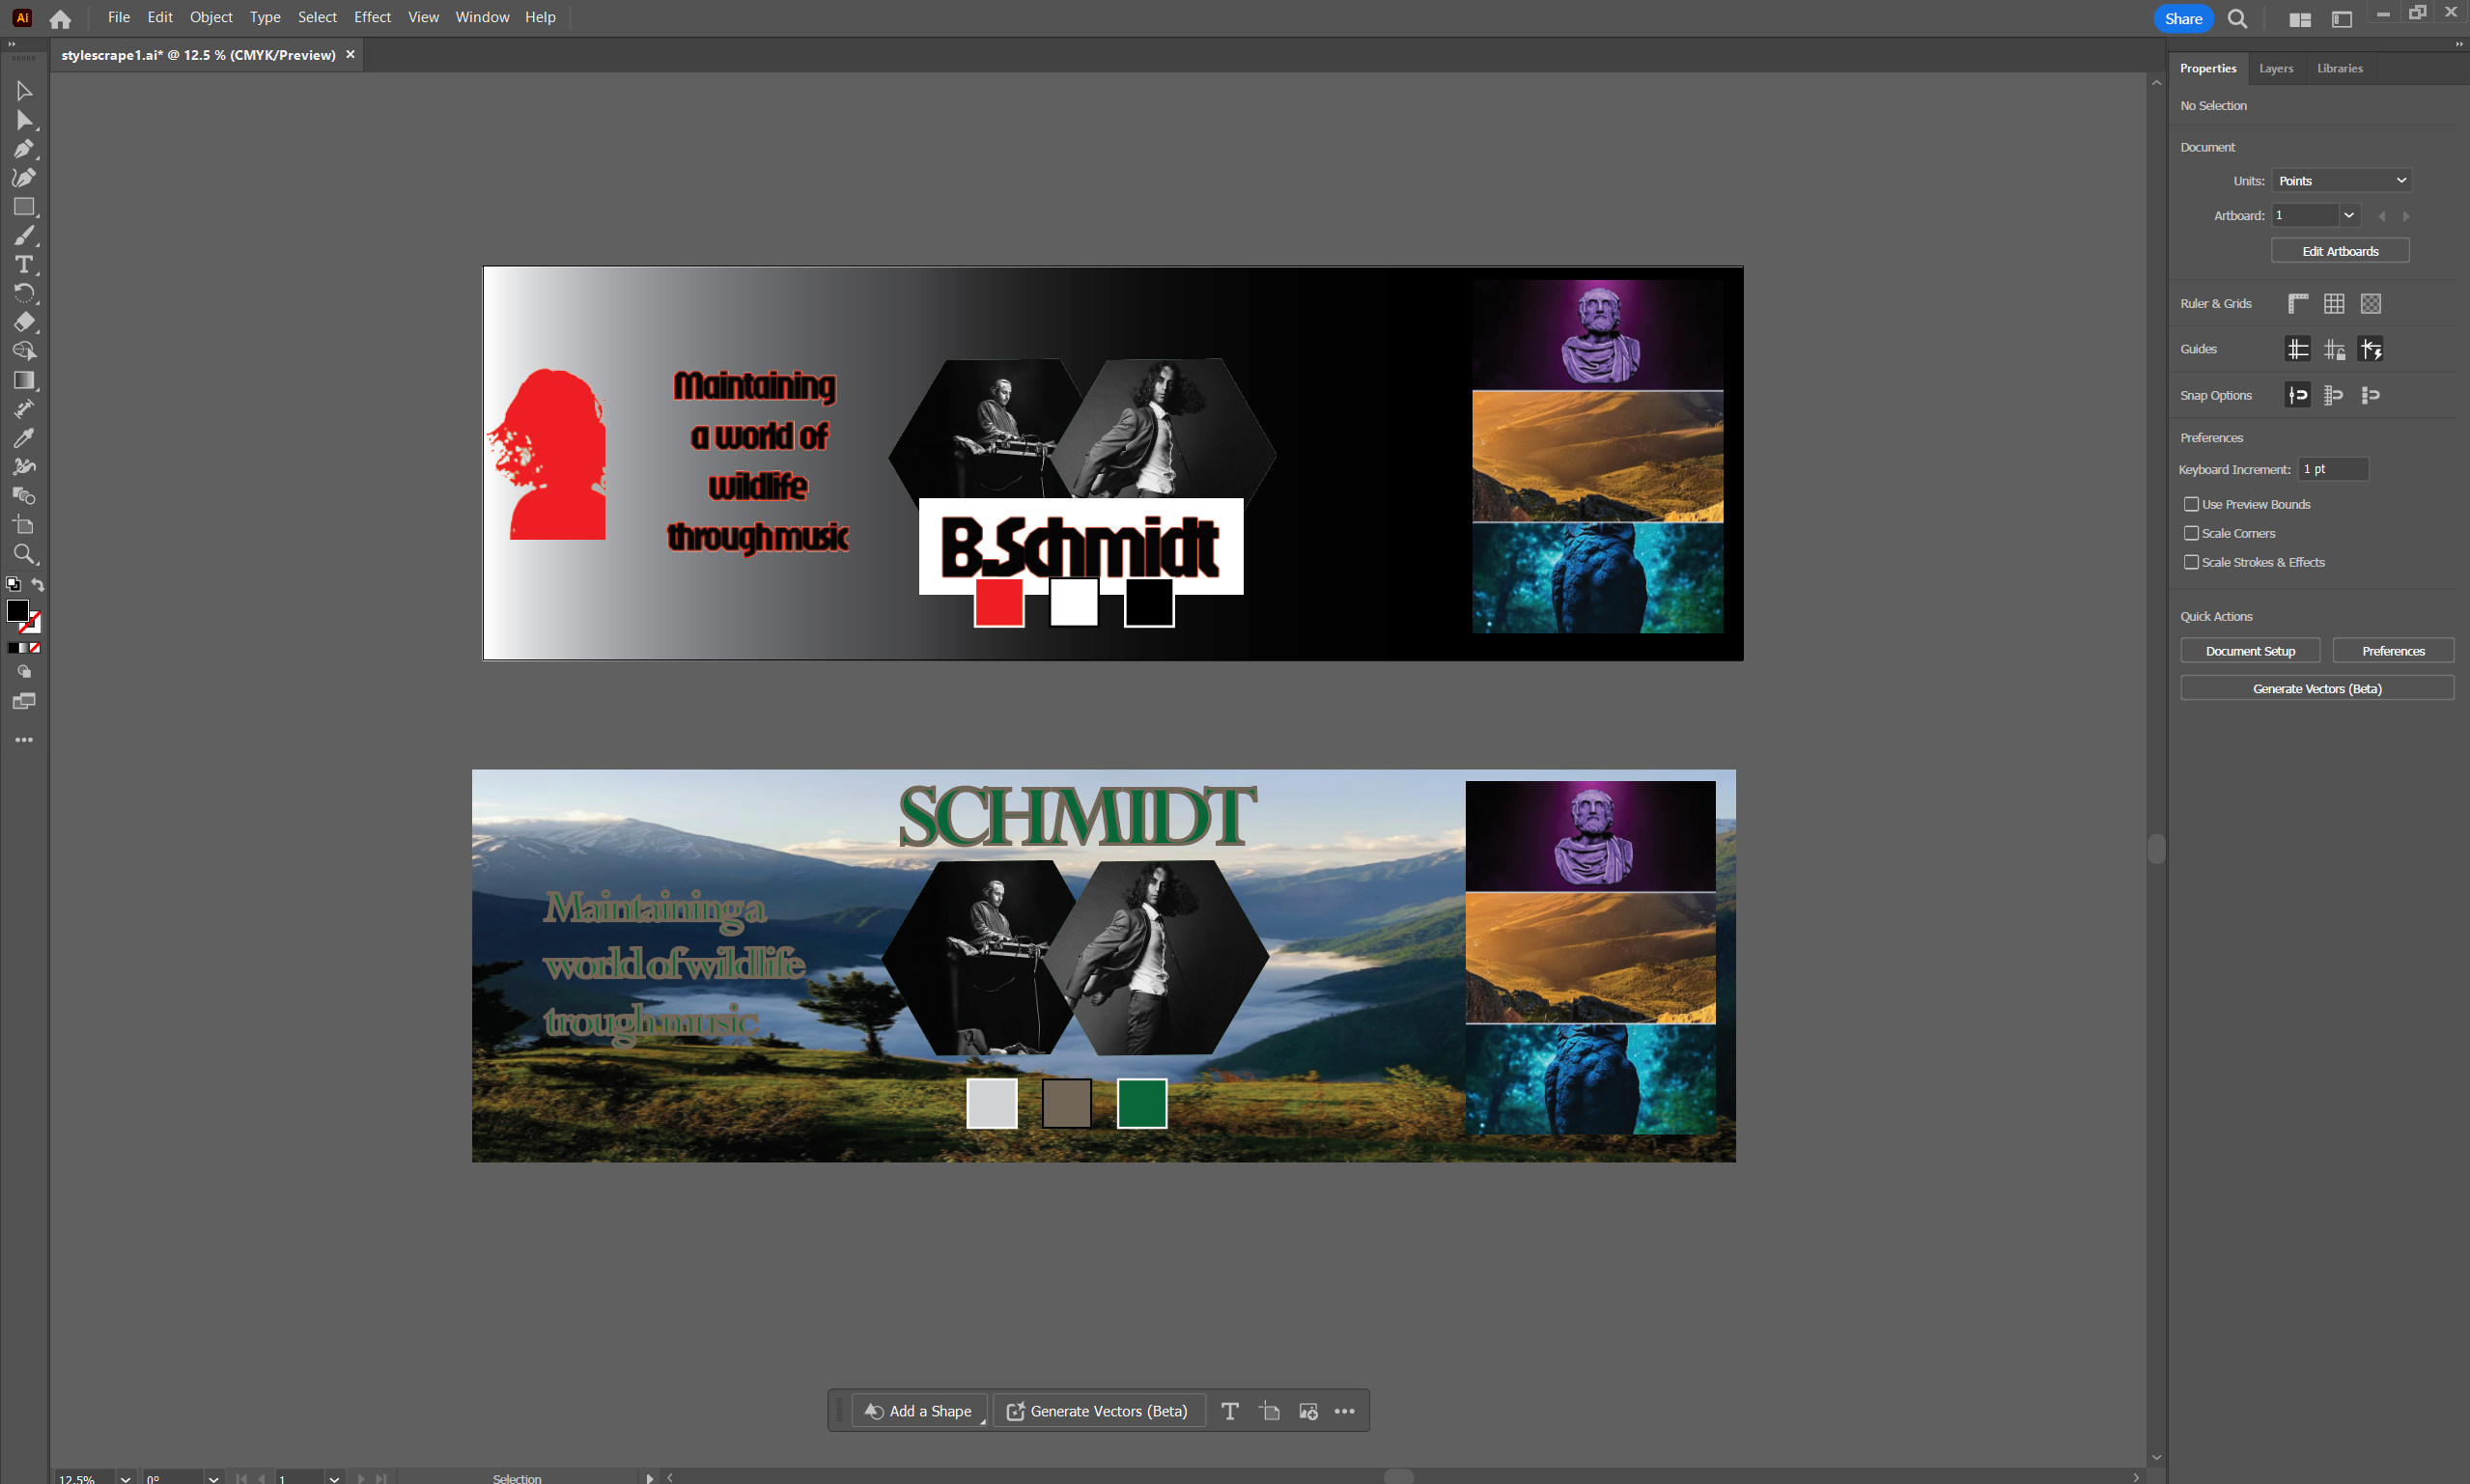Click the Add a Shape button
Image resolution: width=2470 pixels, height=1484 pixels.
coord(918,1410)
